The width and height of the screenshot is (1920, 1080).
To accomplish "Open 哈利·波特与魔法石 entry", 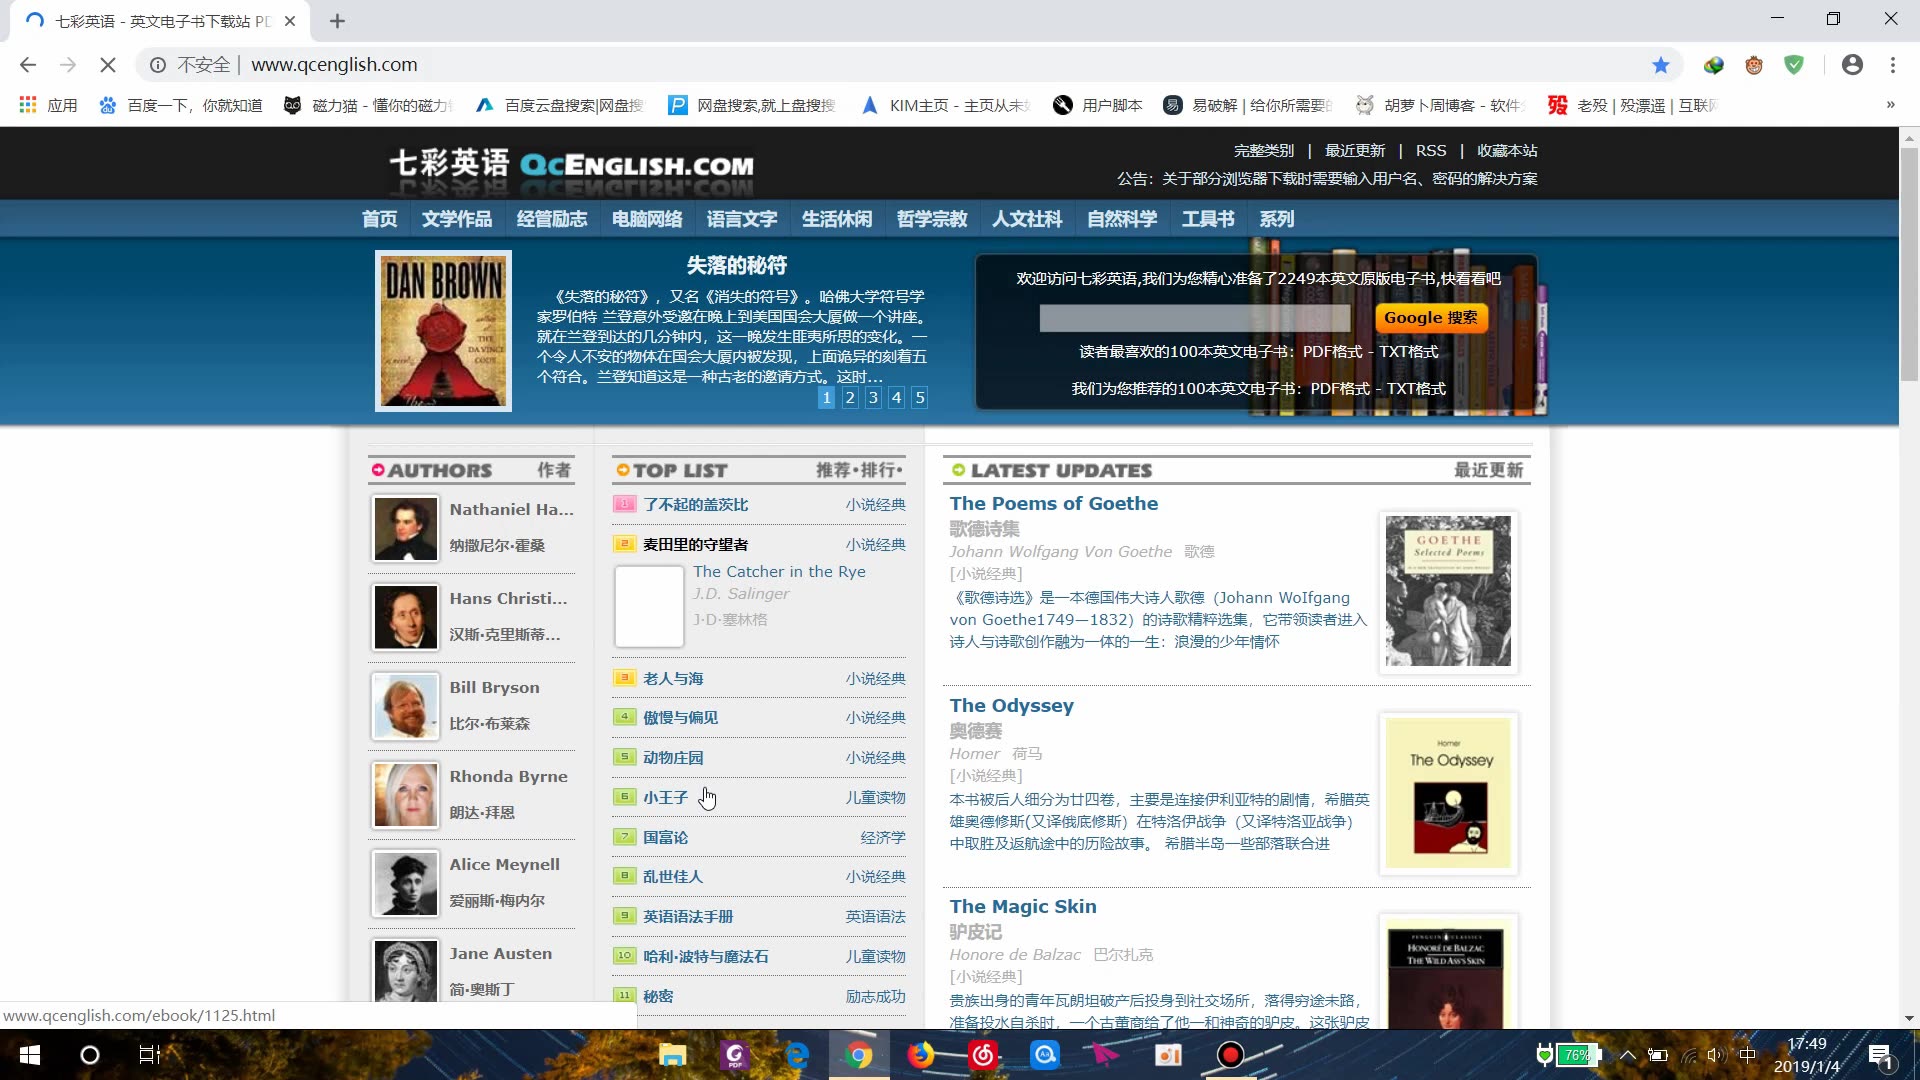I will coord(706,957).
